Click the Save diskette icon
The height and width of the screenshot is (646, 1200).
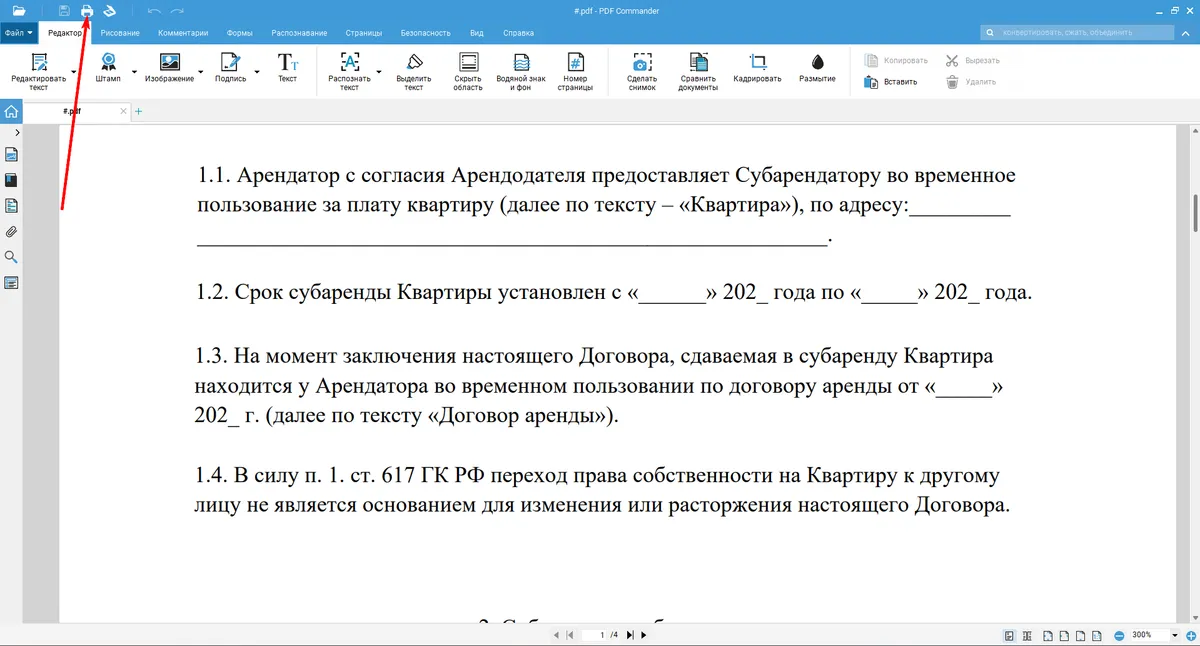pos(64,11)
